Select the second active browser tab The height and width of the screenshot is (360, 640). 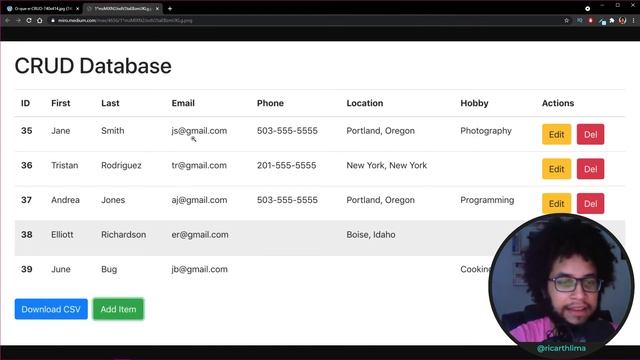(x=122, y=8)
